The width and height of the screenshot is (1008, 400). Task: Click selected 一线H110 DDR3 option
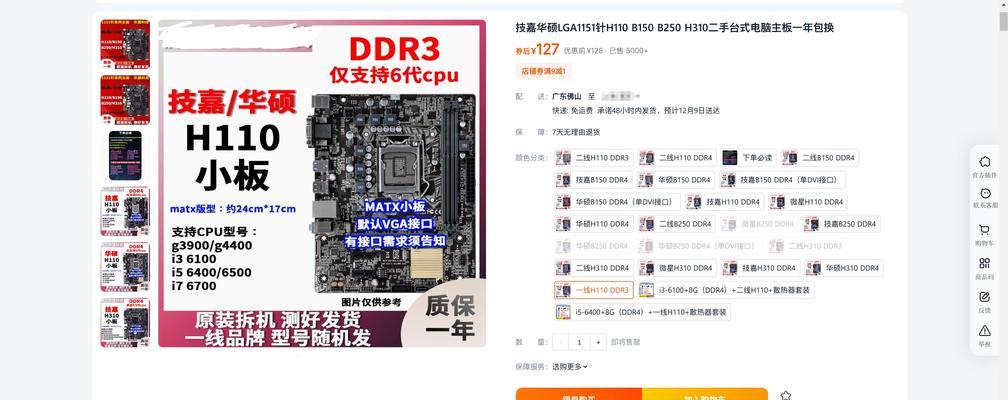(594, 290)
